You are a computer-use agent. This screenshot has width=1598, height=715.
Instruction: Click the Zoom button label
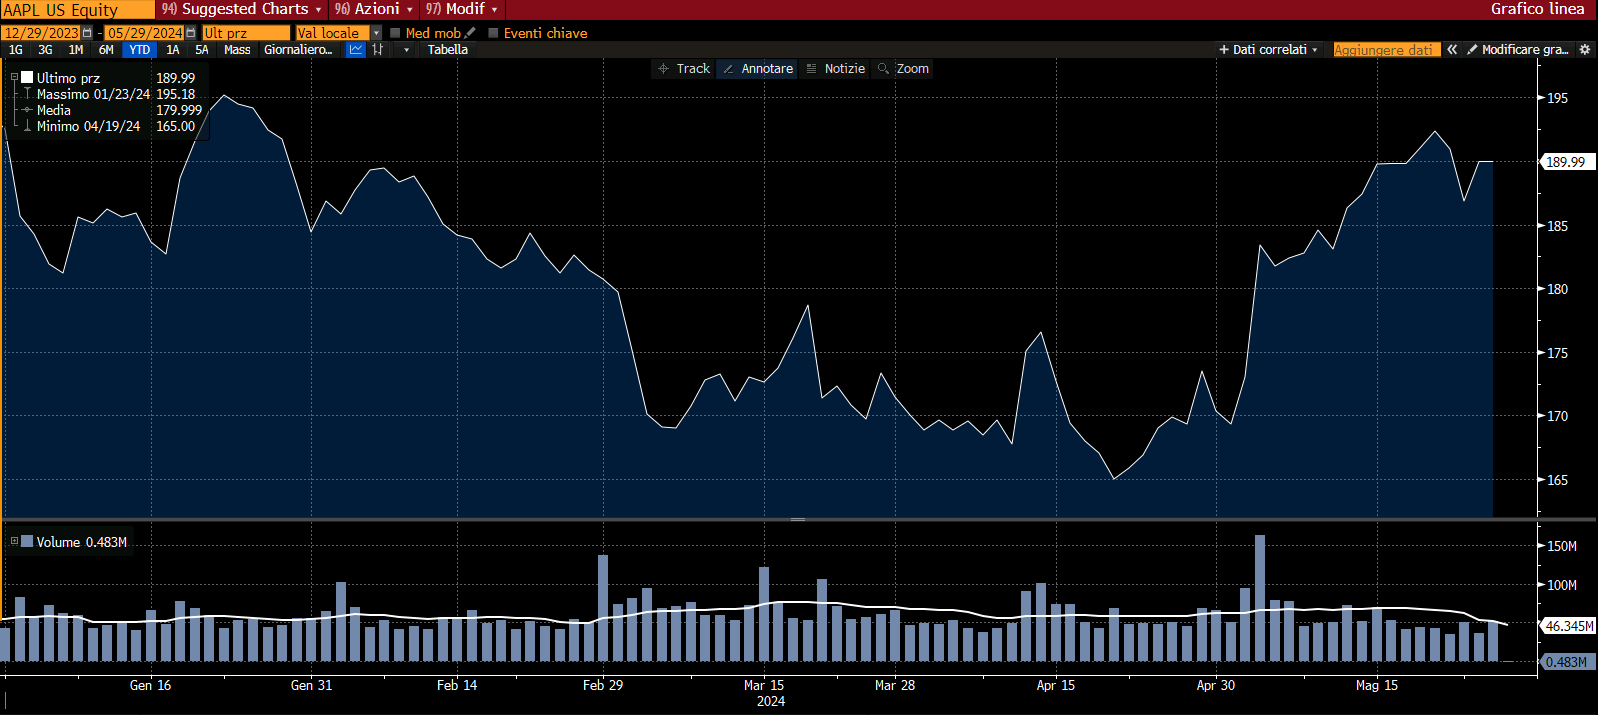pos(913,69)
